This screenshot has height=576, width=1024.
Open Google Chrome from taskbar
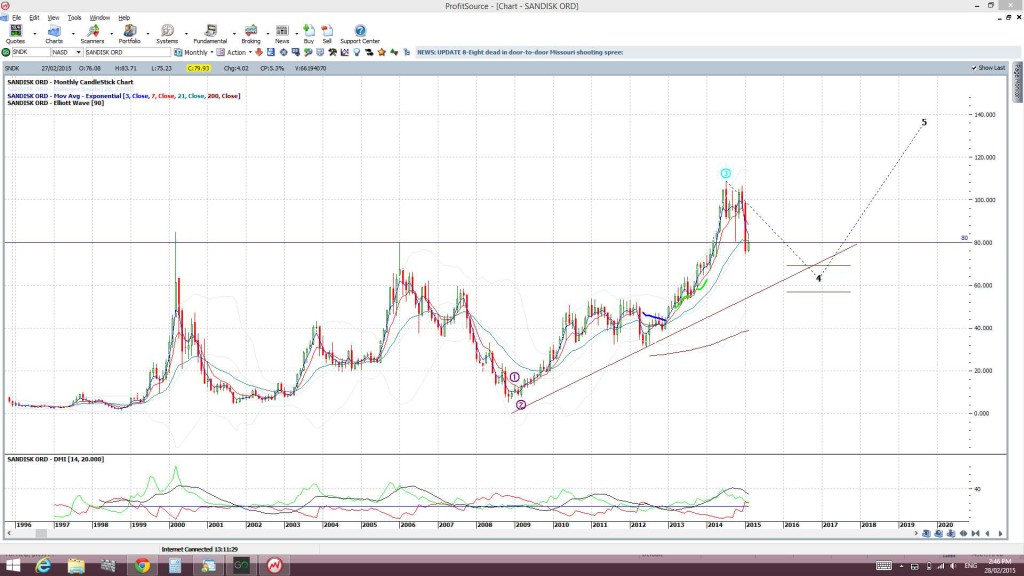coord(142,566)
